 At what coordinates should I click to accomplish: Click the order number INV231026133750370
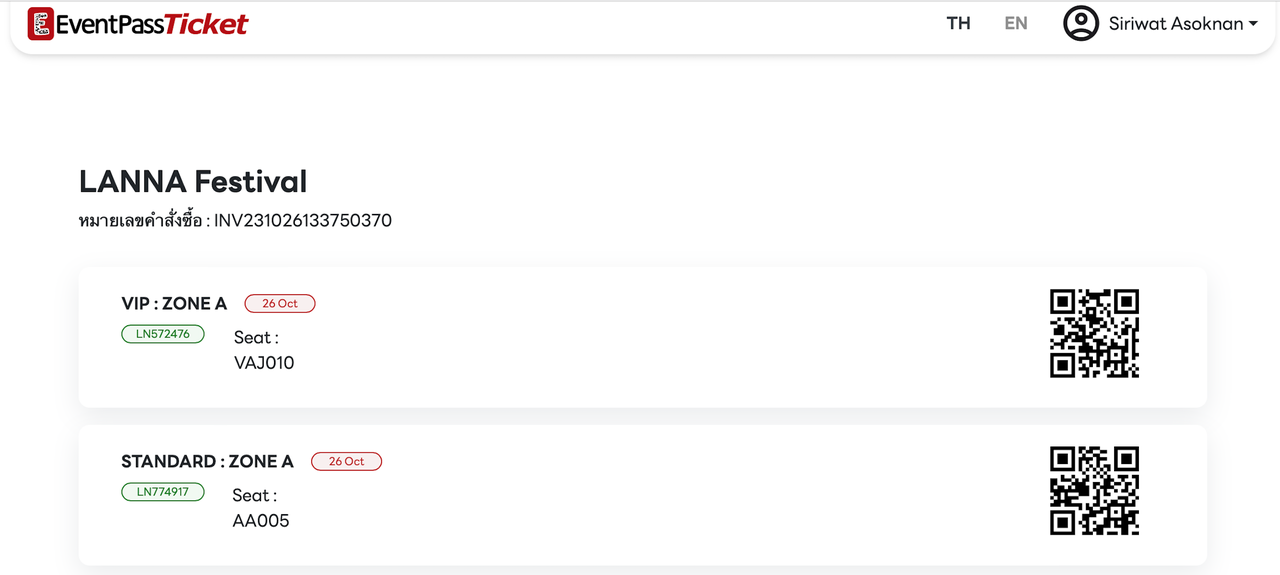303,220
